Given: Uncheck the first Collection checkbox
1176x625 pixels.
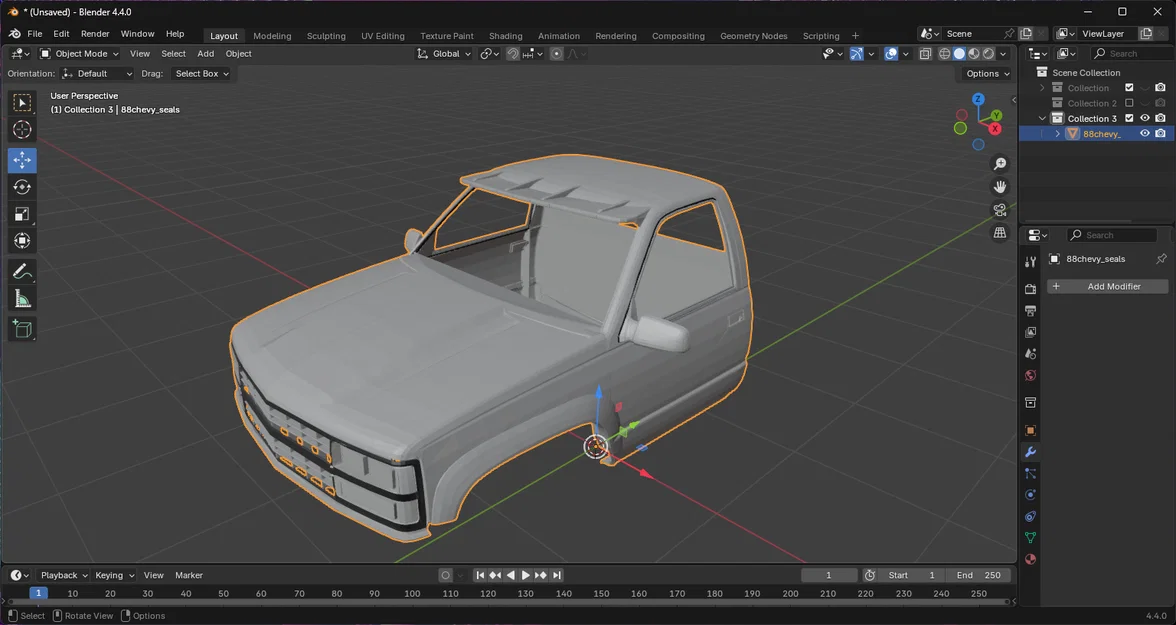Looking at the screenshot, I should click(x=1129, y=88).
